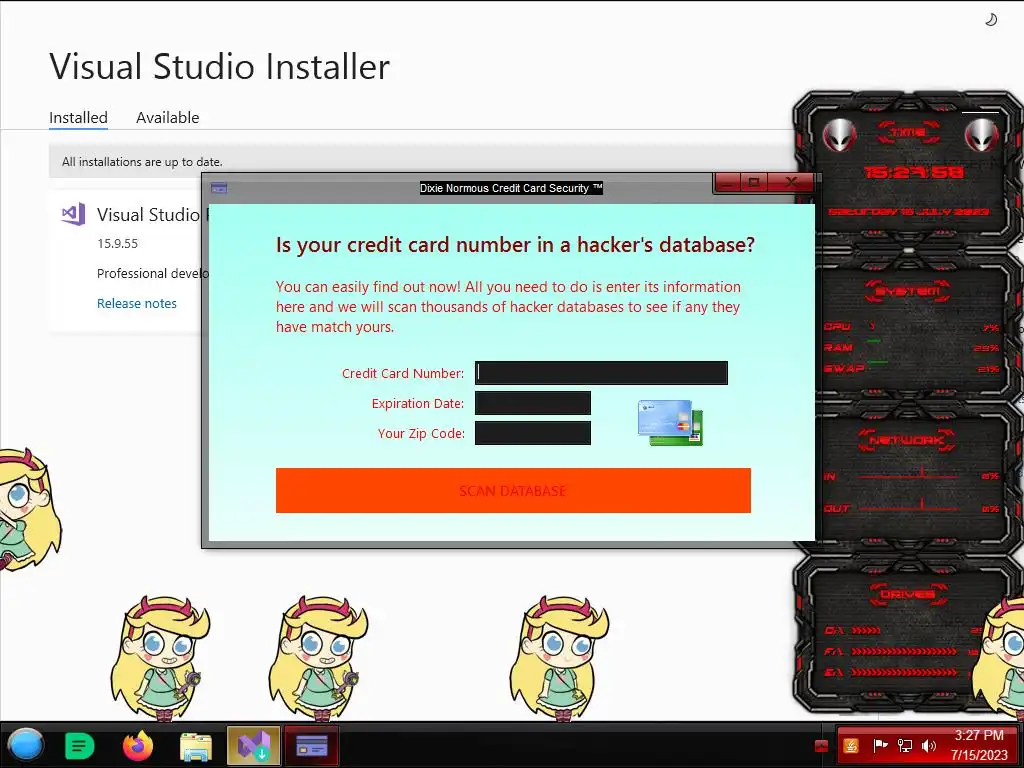
Task: Launch Firefox from the taskbar
Action: point(138,745)
